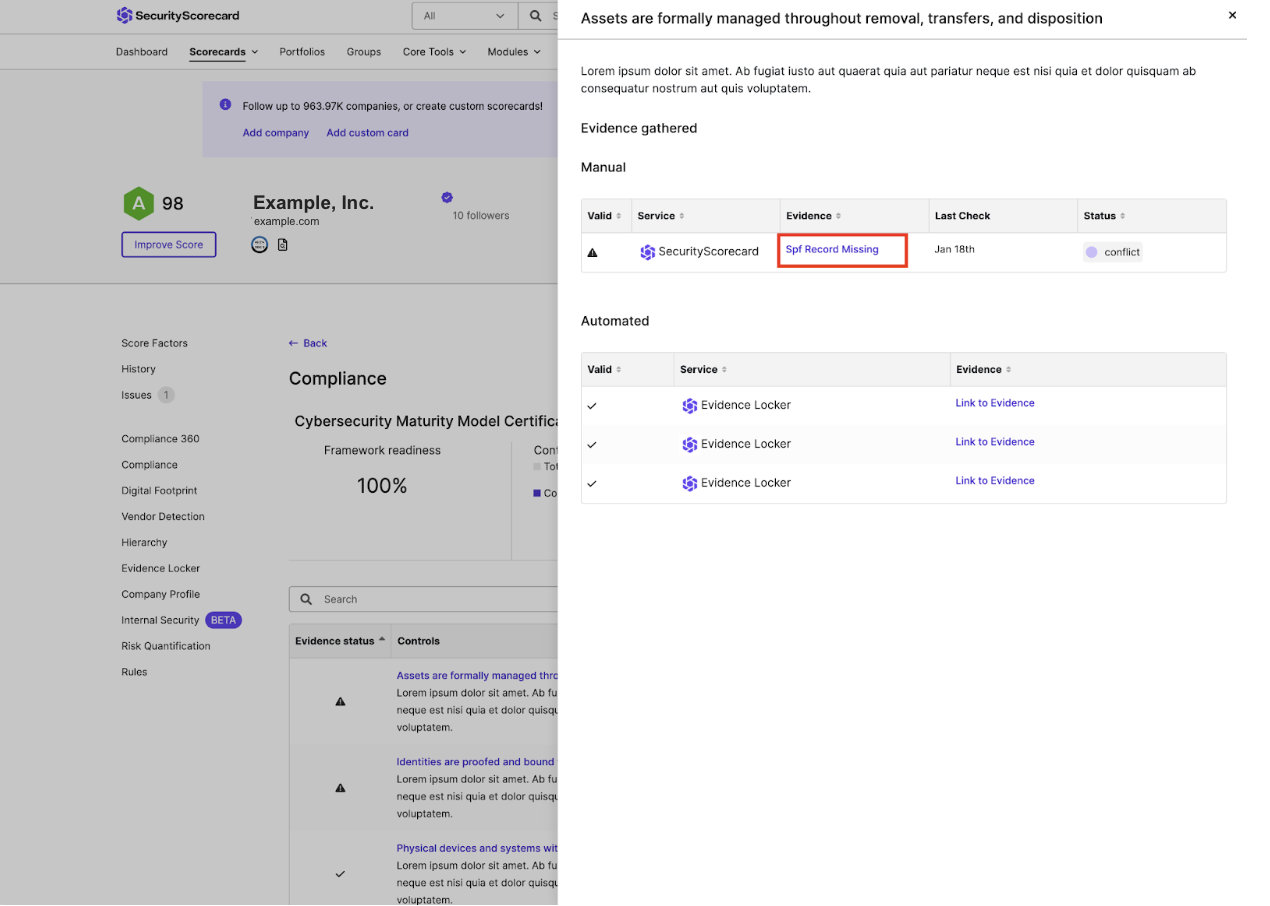Click the Jan 18th last check cell
Viewport: 1270px width, 906px height.
(x=952, y=249)
